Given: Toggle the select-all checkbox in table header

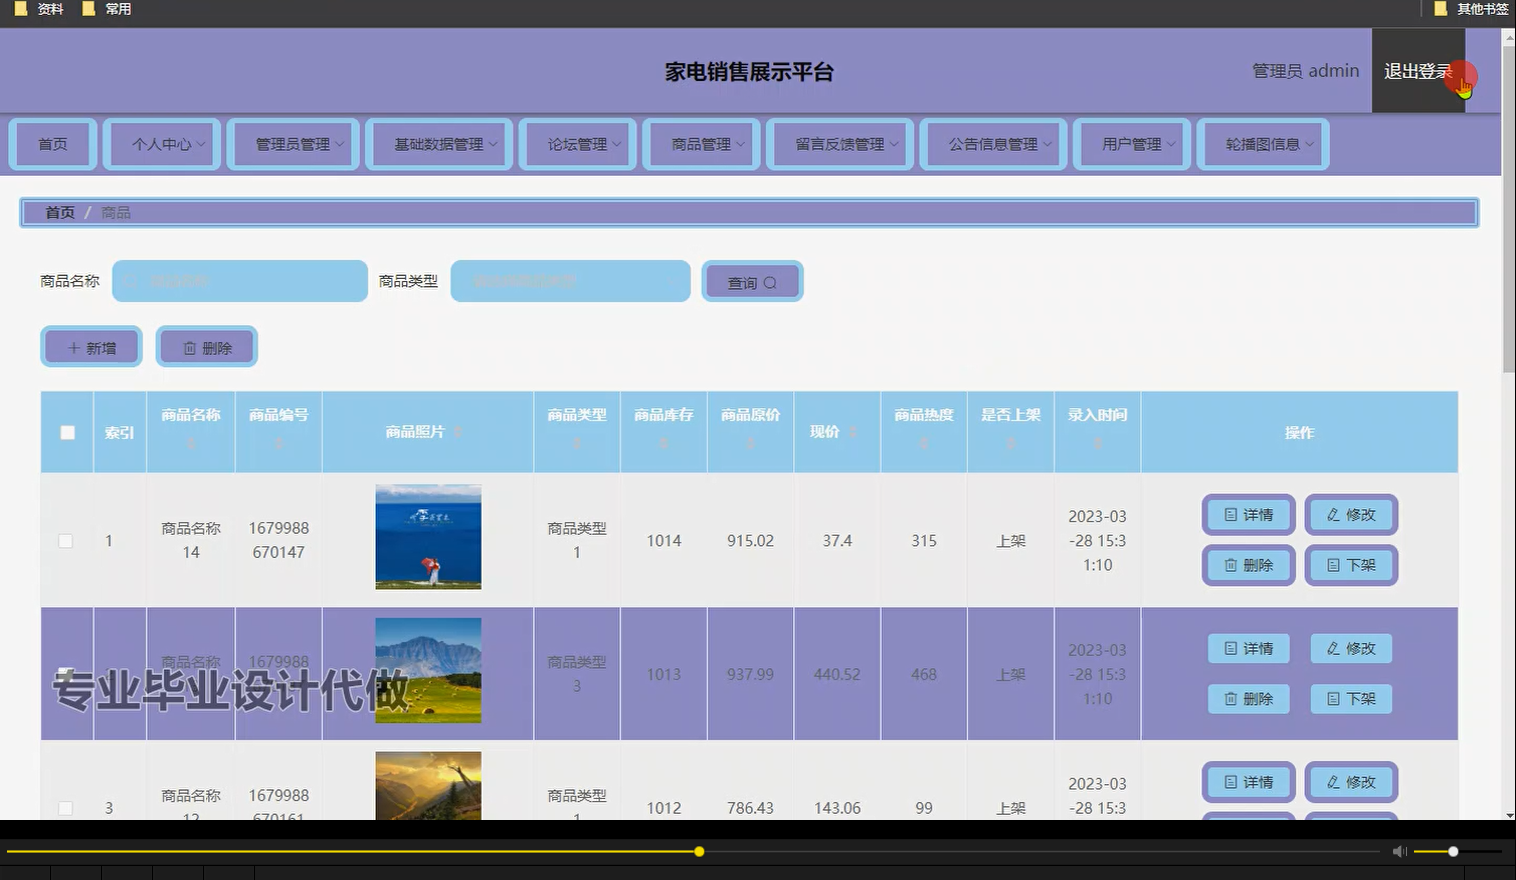Looking at the screenshot, I should click(66, 432).
